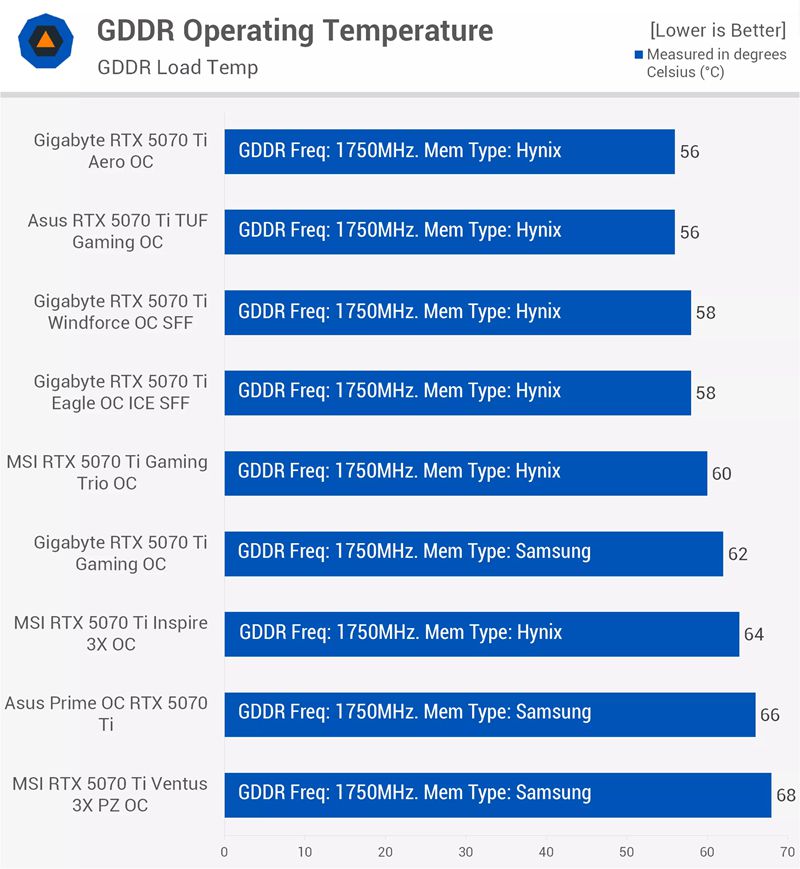
Task: Click the MSI Ventus 3X PZ OC bar
Action: tap(497, 795)
